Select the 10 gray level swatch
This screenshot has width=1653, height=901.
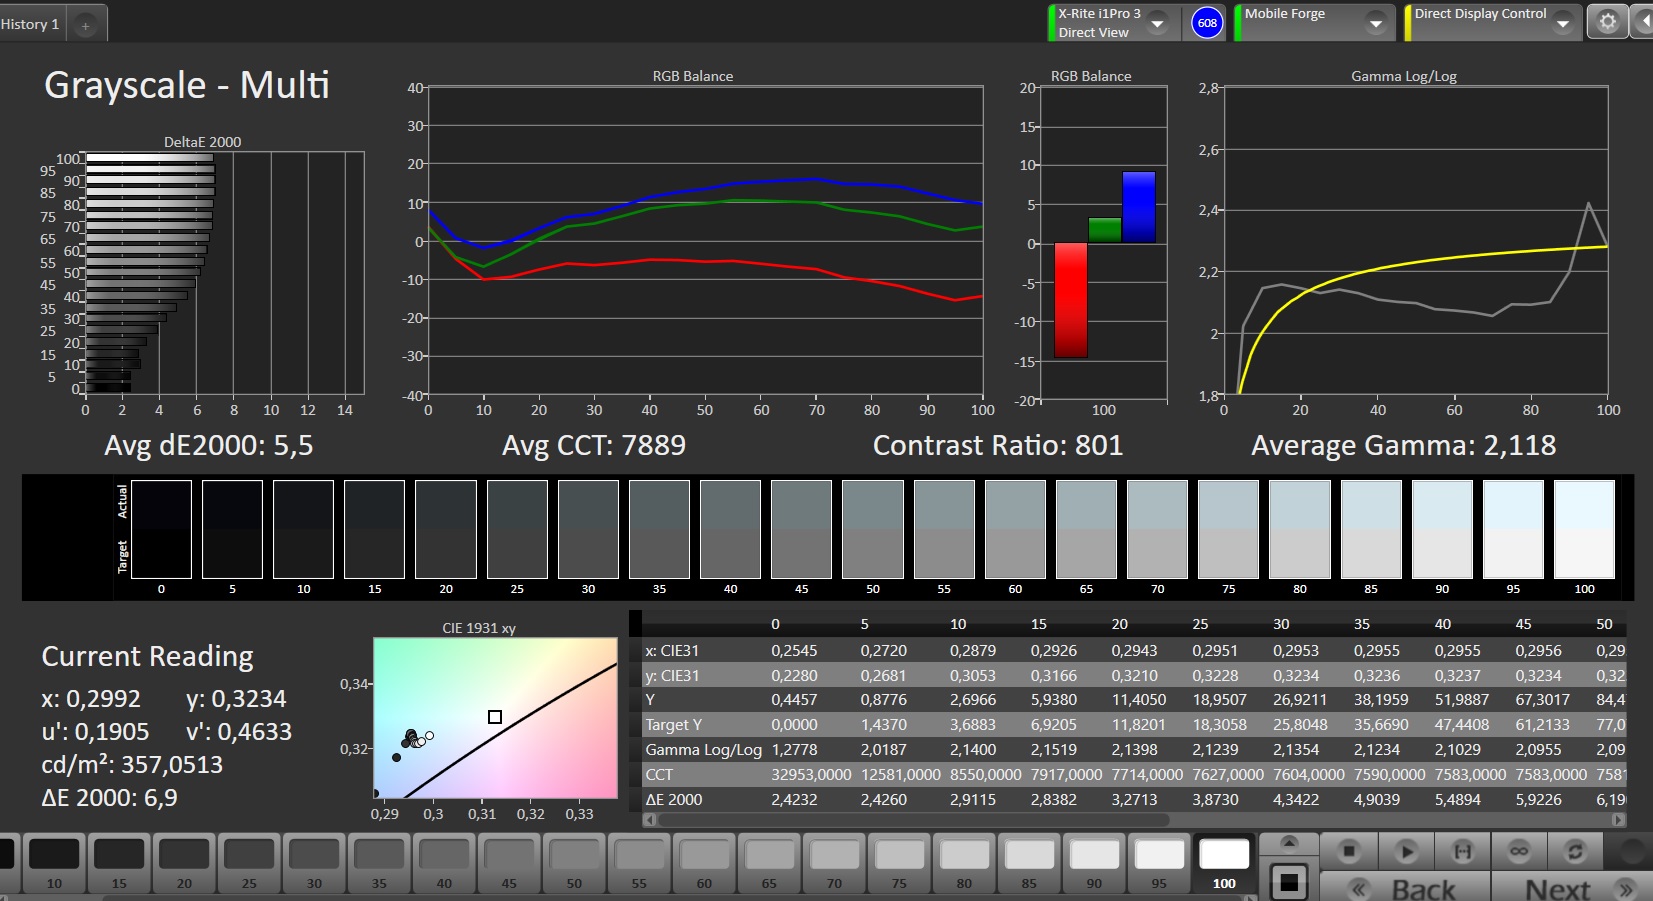(54, 863)
